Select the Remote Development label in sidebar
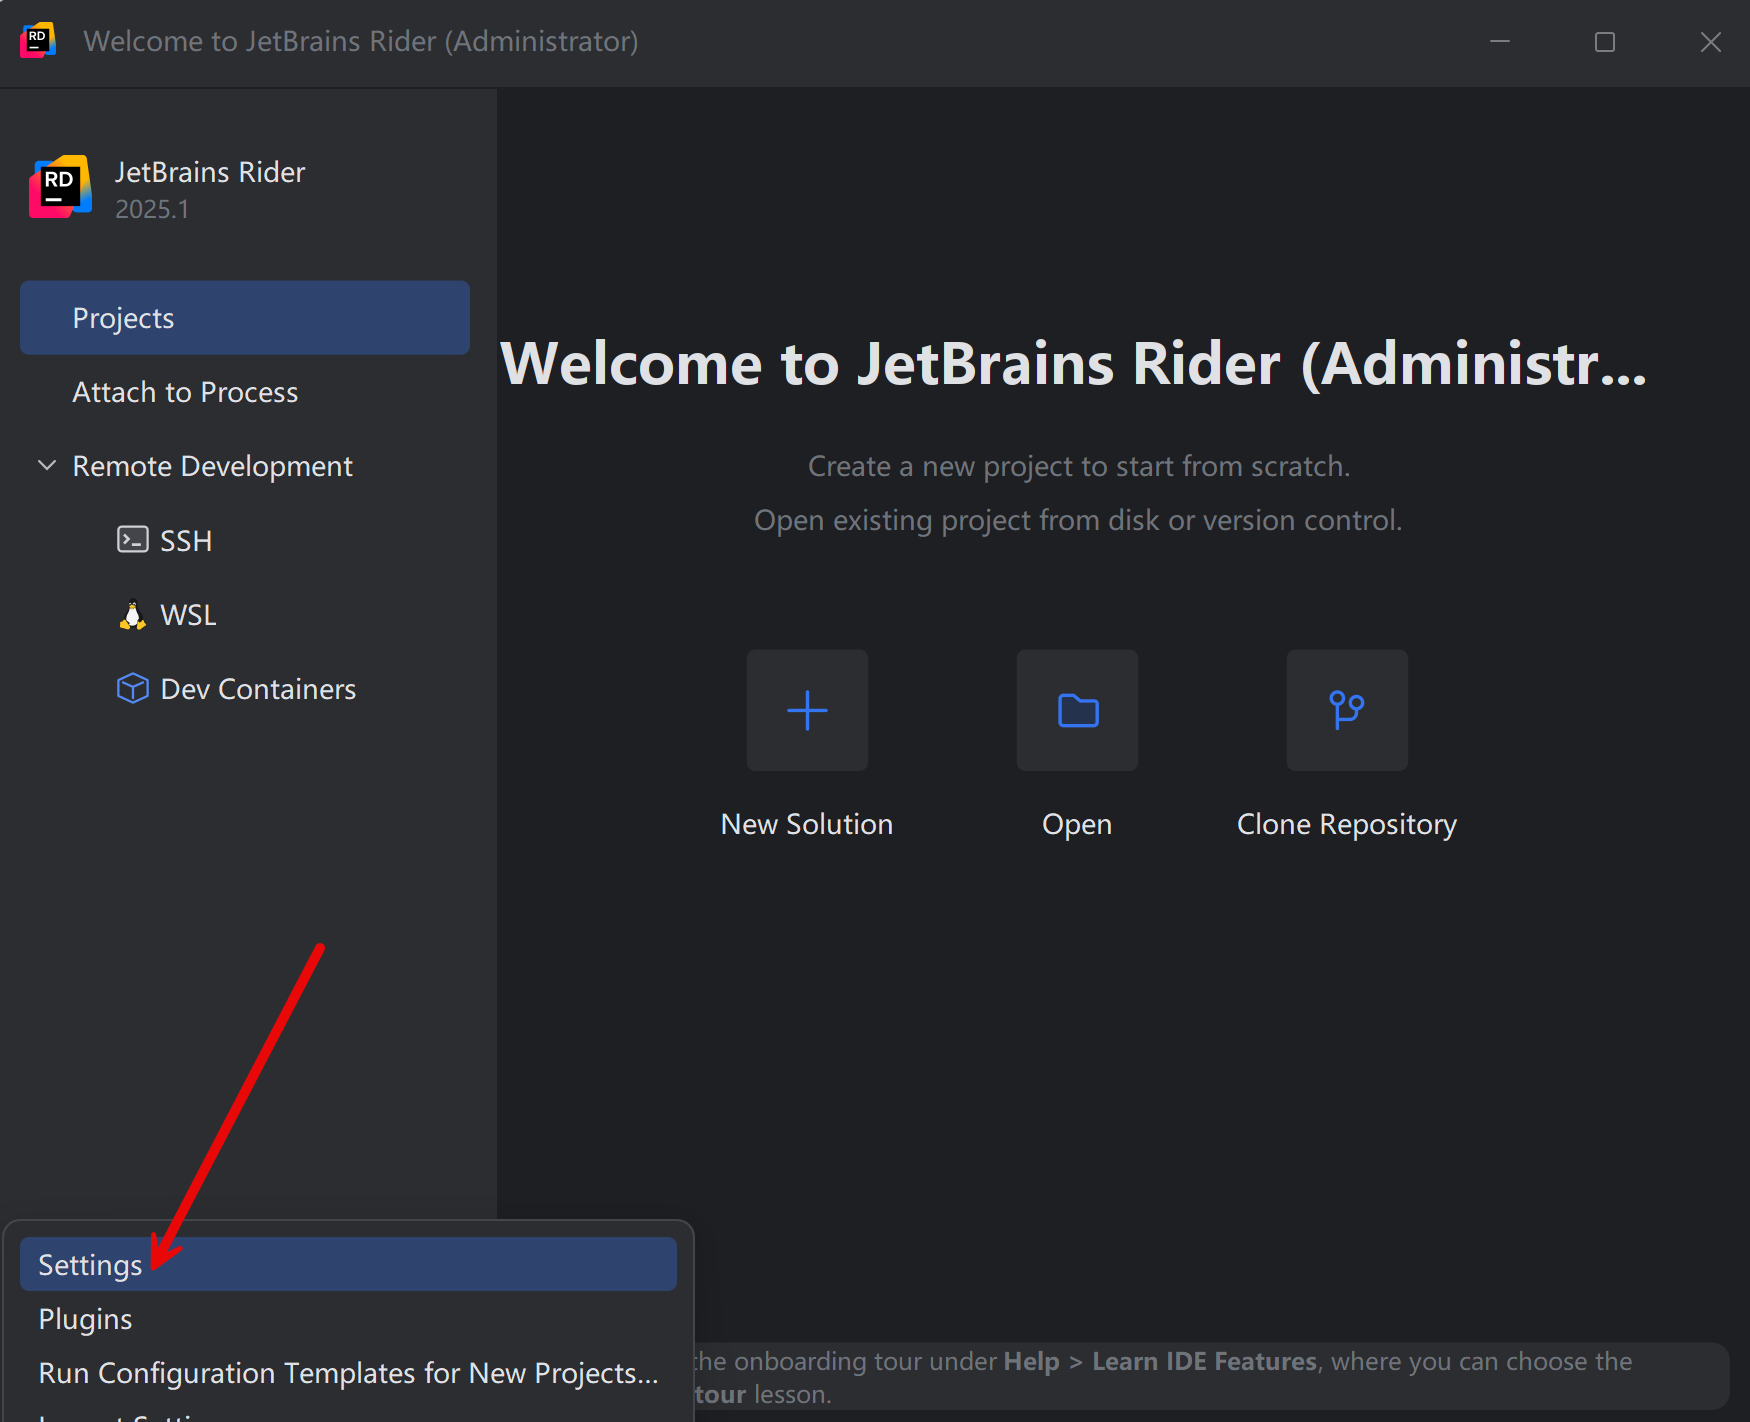 point(212,466)
